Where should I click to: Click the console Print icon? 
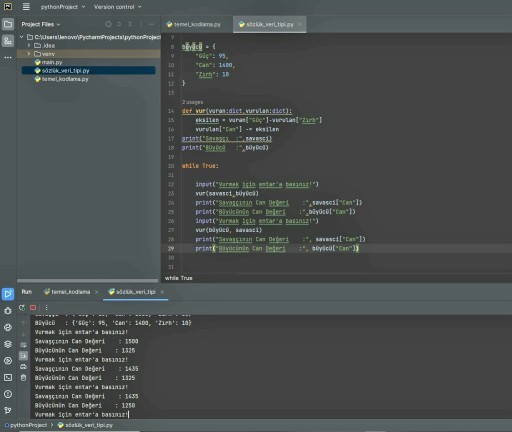(x=23, y=367)
